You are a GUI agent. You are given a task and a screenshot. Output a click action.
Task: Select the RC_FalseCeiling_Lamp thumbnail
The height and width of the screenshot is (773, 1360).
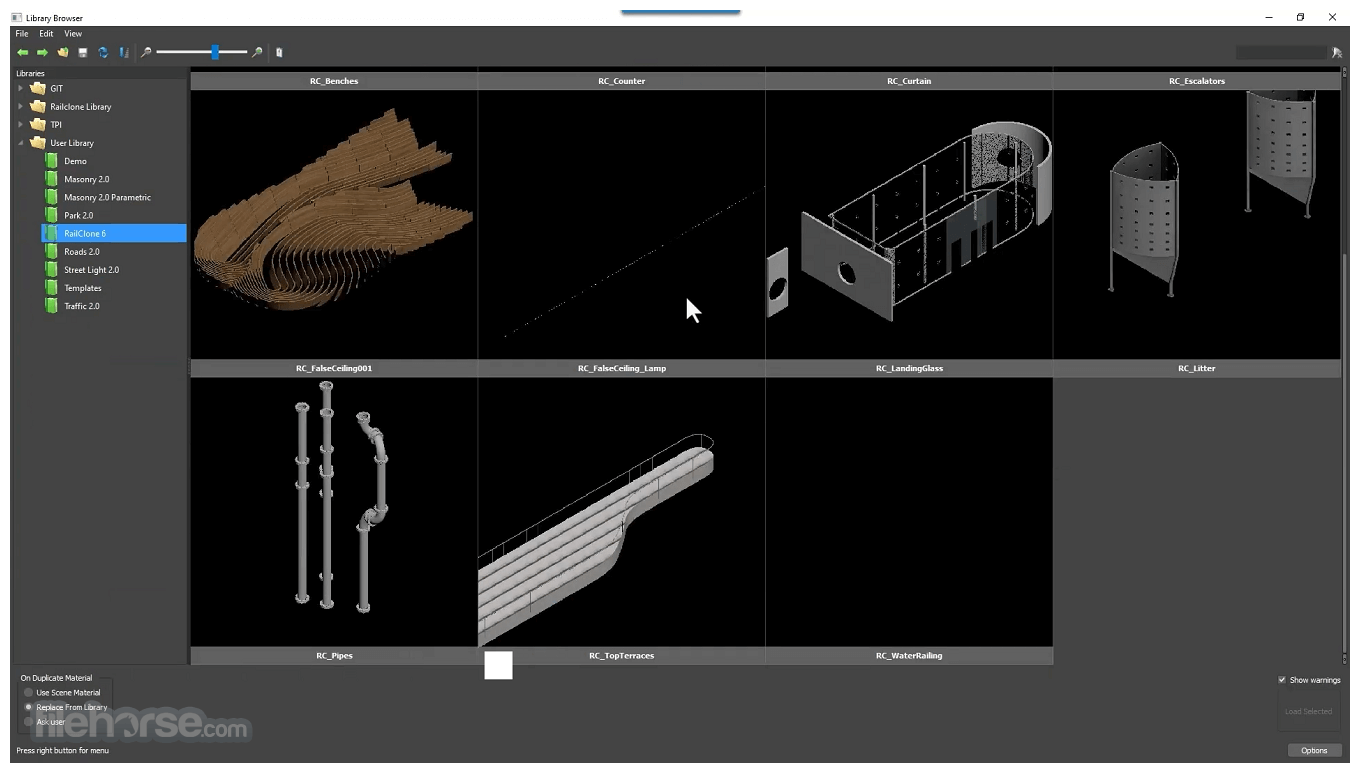pos(622,224)
